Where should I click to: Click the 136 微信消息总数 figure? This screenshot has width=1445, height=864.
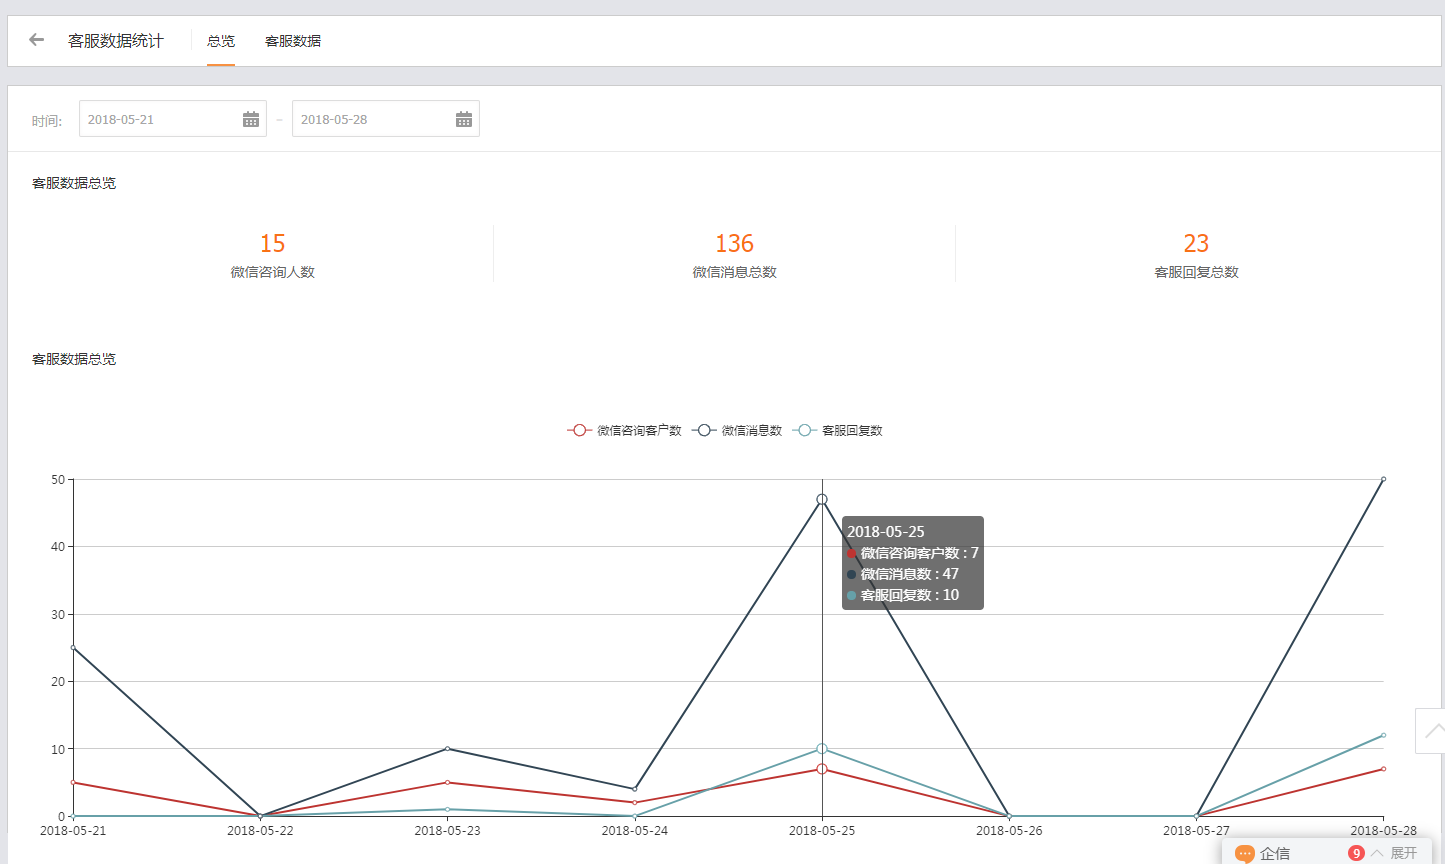[734, 244]
